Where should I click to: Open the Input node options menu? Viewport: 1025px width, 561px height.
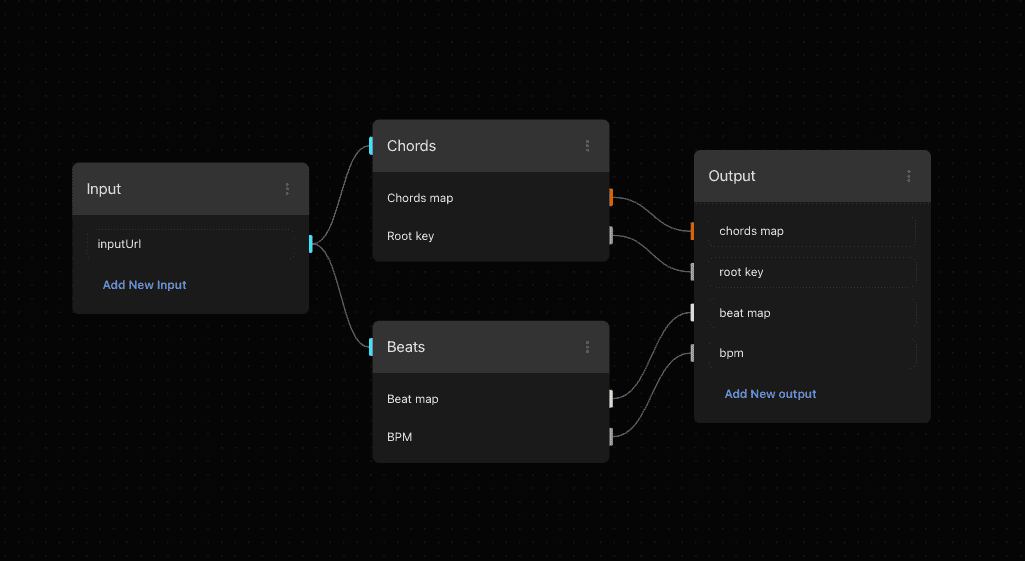coord(287,189)
